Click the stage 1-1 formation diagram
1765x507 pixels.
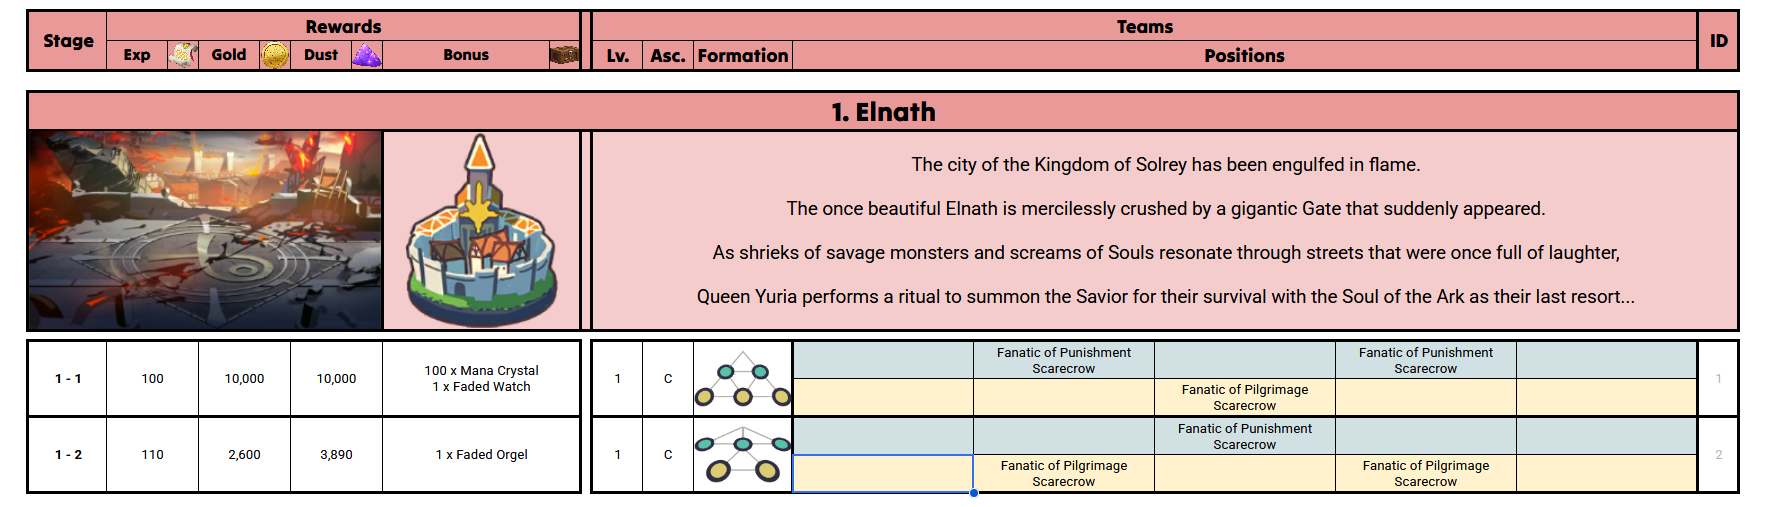click(x=742, y=379)
